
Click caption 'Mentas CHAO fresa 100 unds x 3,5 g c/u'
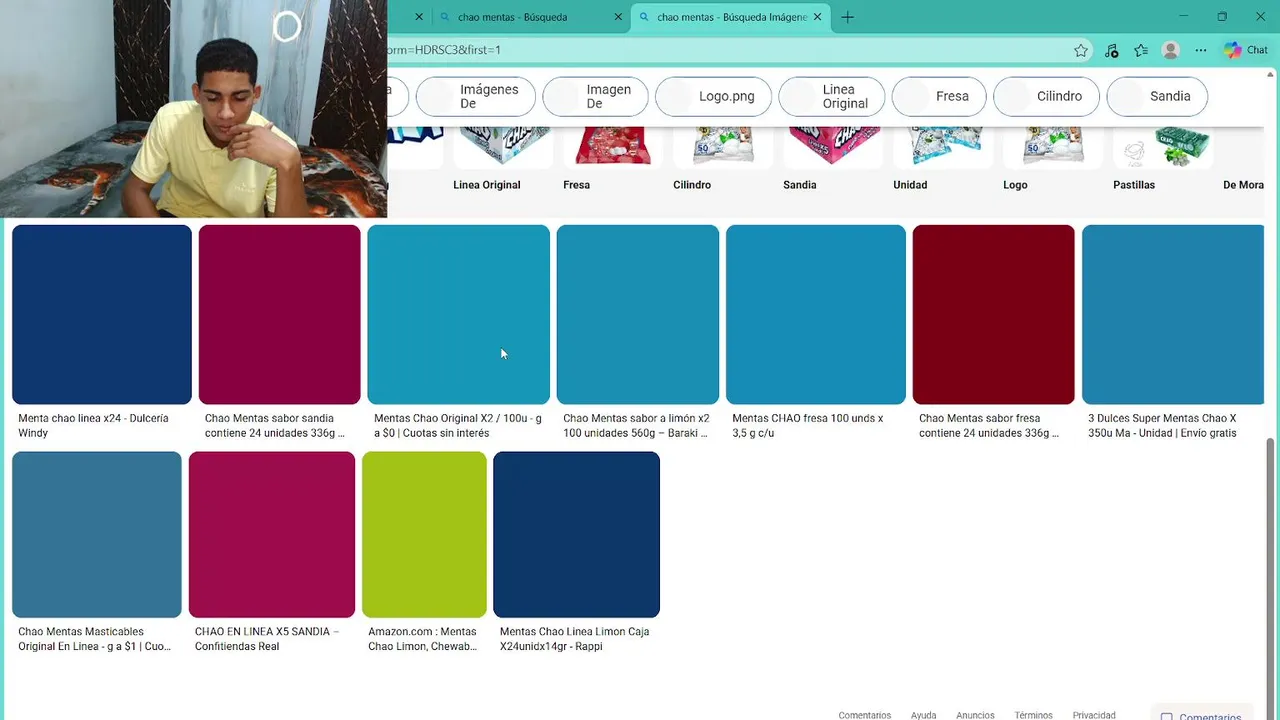[x=808, y=426]
